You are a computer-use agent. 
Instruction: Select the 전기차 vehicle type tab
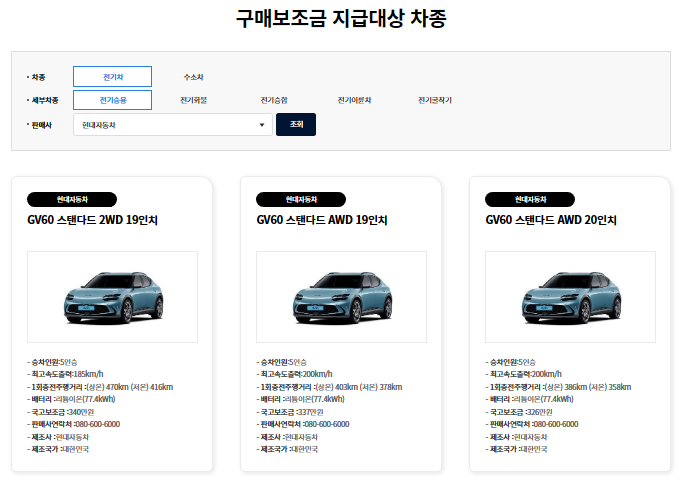coord(112,77)
